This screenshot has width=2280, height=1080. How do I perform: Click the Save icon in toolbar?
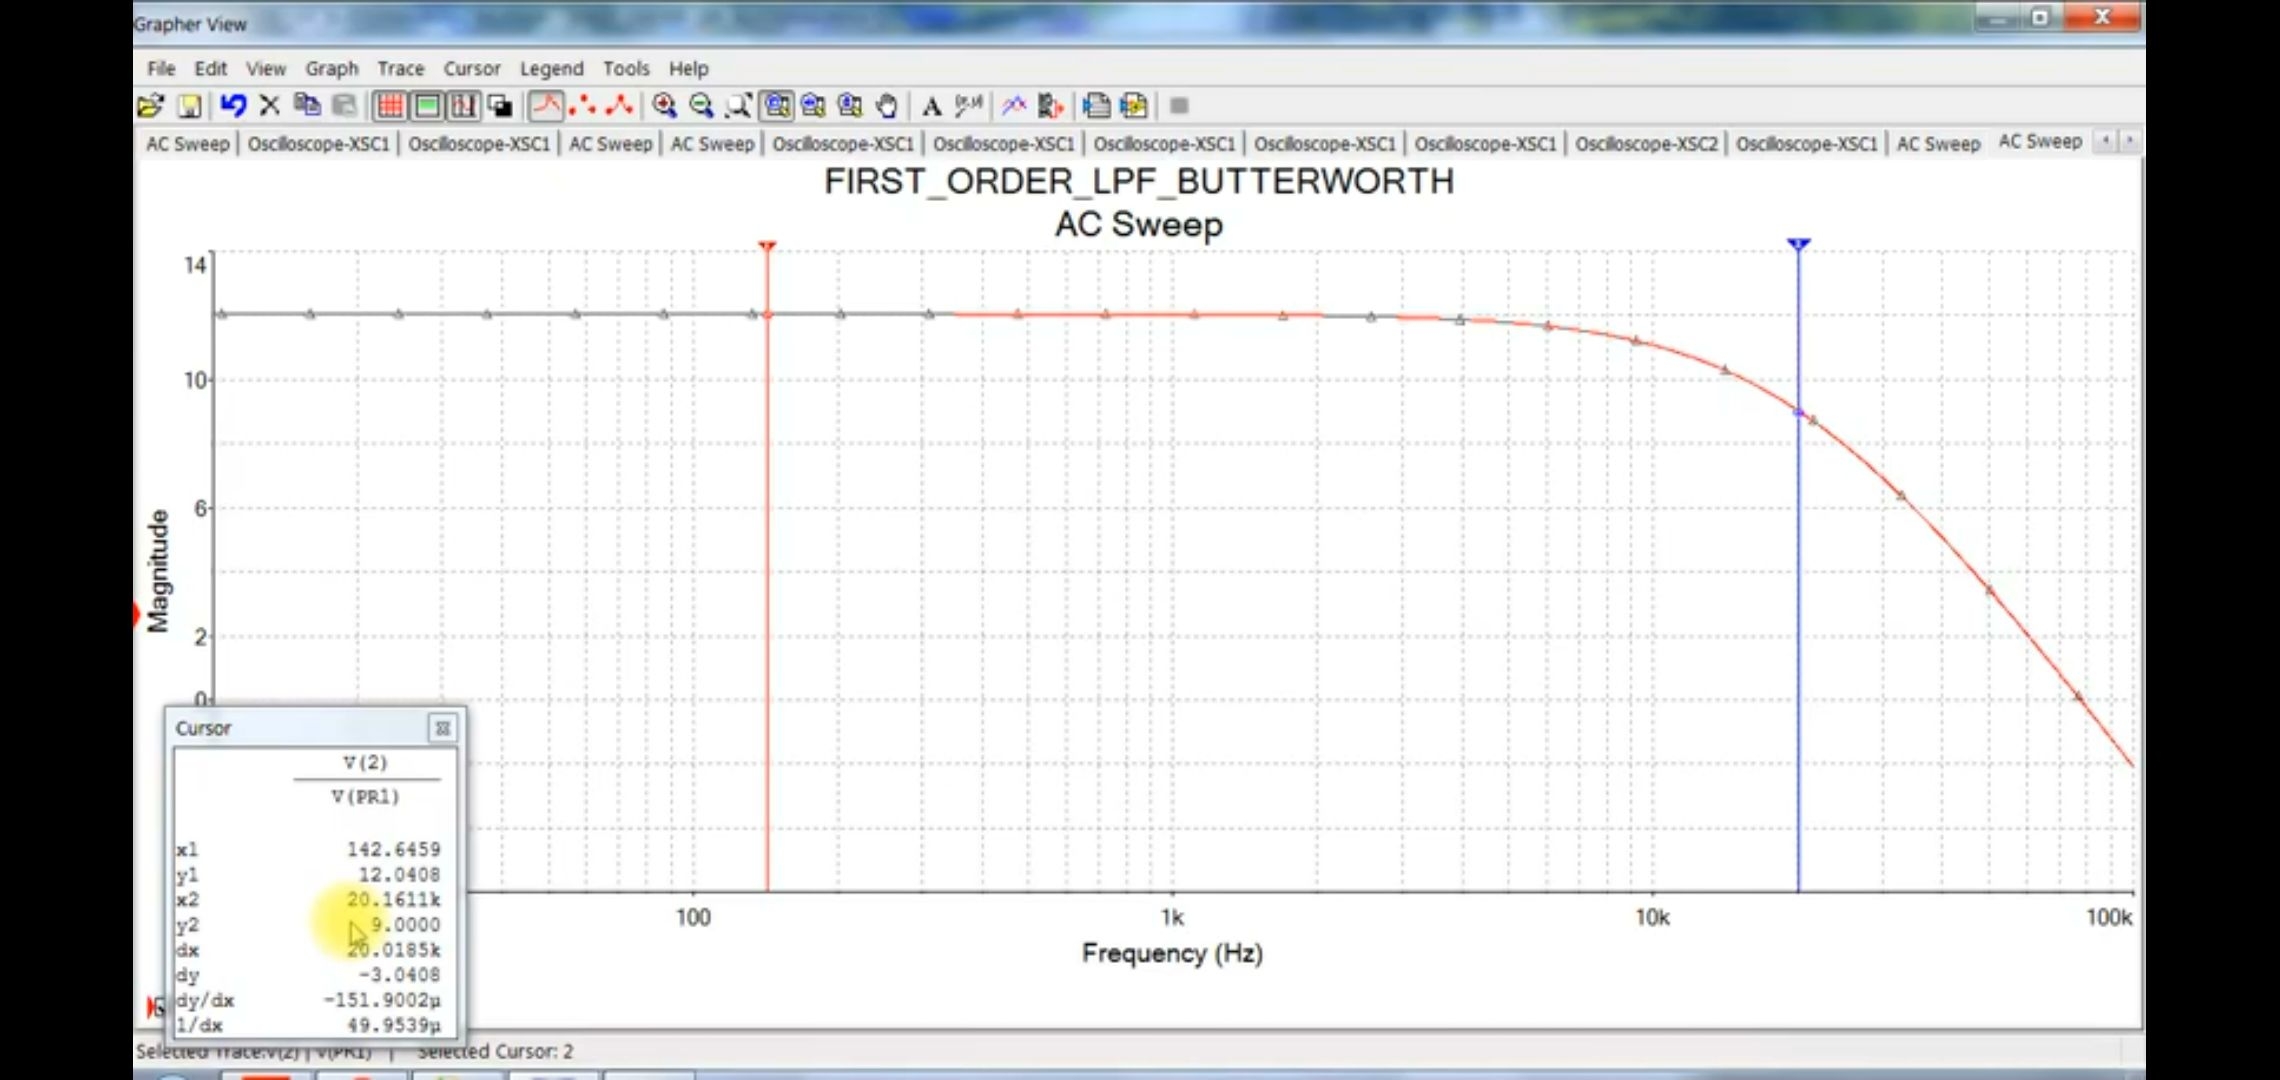[x=189, y=106]
